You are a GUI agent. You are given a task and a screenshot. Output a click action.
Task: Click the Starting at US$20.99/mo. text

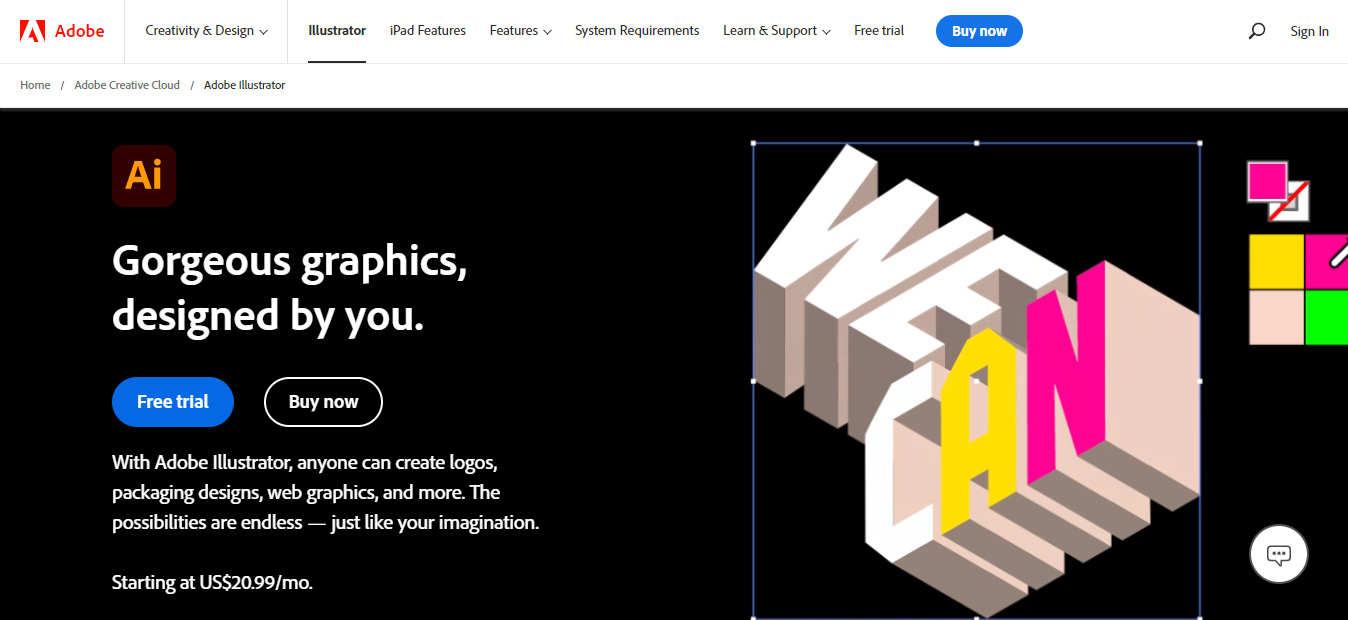tap(212, 582)
